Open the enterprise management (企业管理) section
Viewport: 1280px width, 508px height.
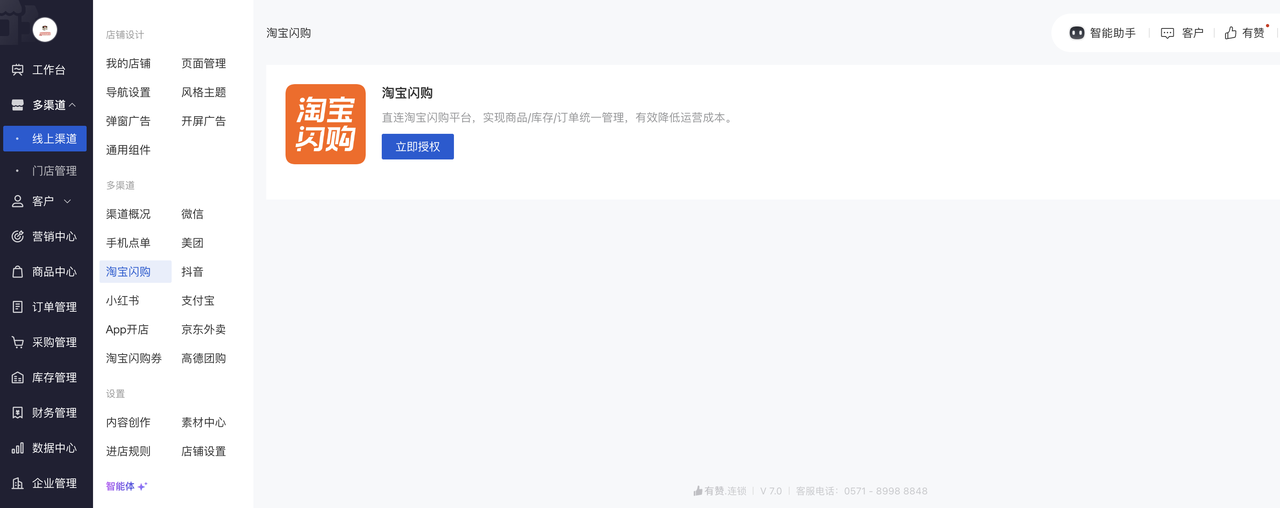[54, 483]
